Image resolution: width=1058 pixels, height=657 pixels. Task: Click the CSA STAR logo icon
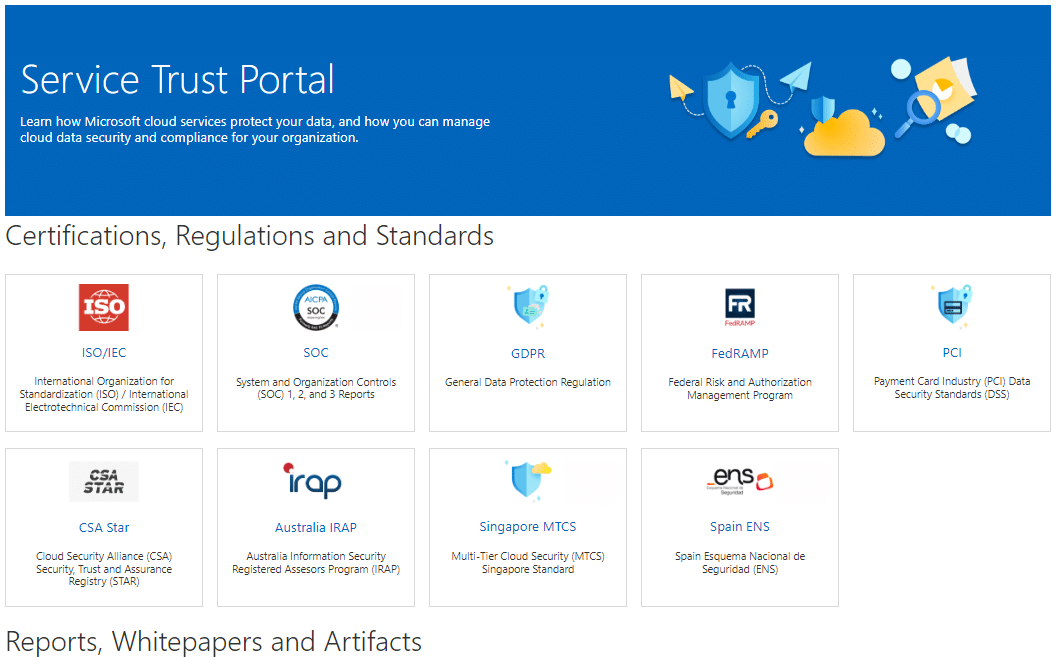[x=104, y=481]
